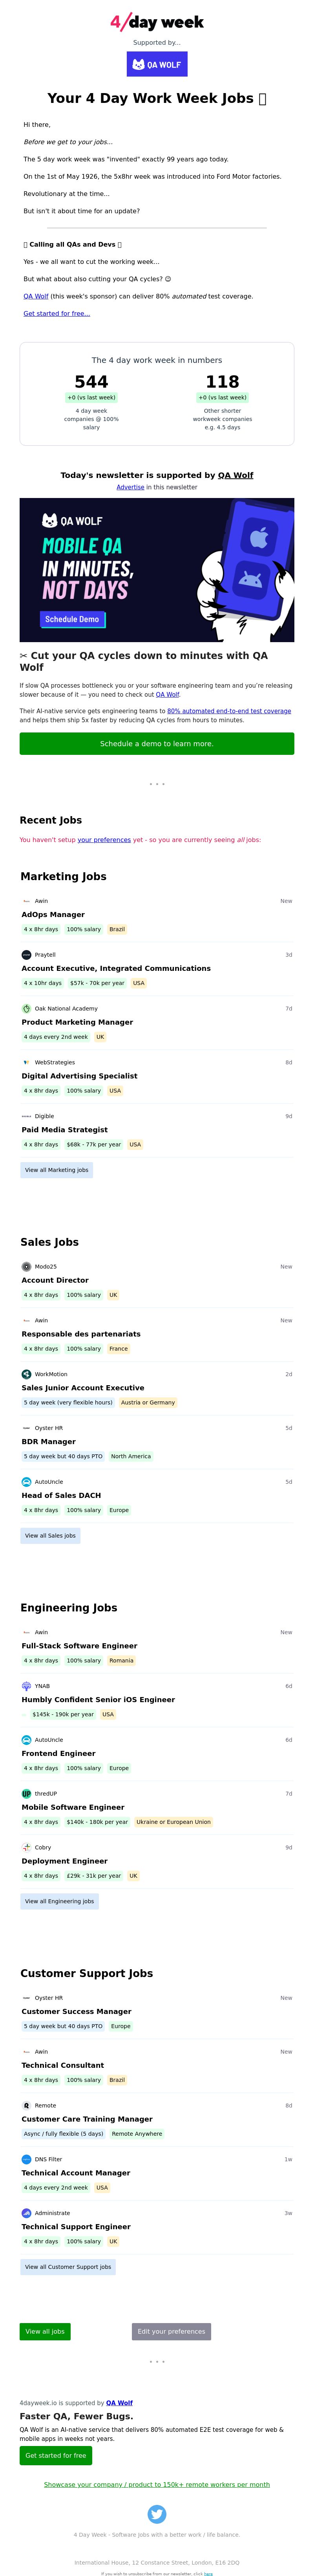314x2576 pixels.
Task: Click the WorkMotion company logo icon
Action: (26, 1374)
